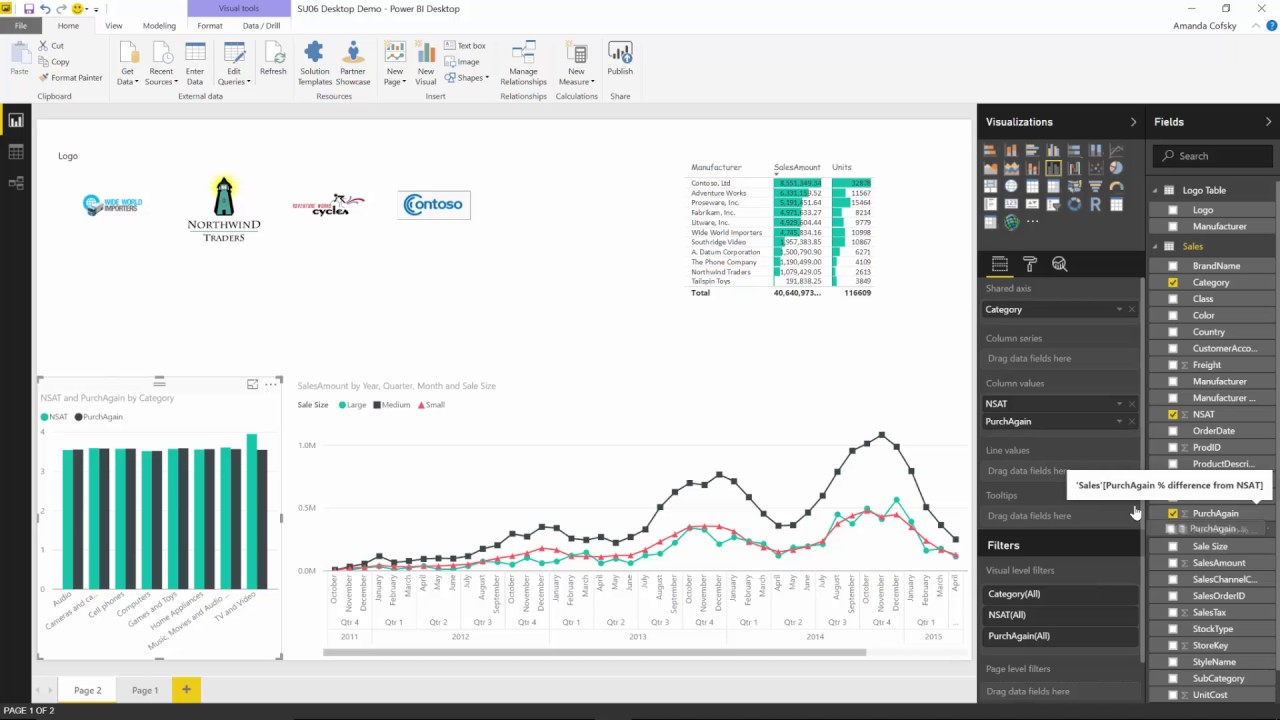Pick the slicer visualization icon
The width and height of the screenshot is (1280, 720).
(1053, 204)
